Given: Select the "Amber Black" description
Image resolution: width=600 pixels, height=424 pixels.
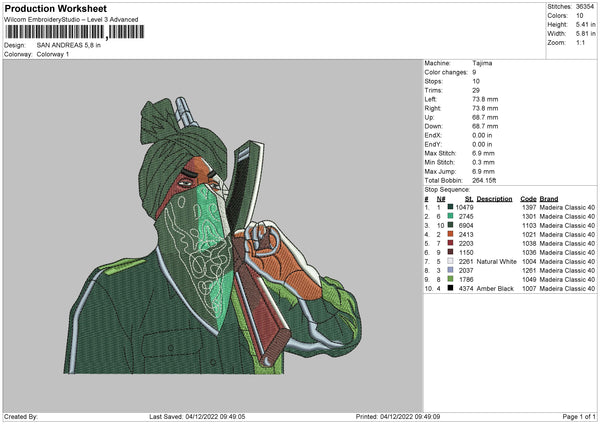Looking at the screenshot, I should click(x=495, y=289).
